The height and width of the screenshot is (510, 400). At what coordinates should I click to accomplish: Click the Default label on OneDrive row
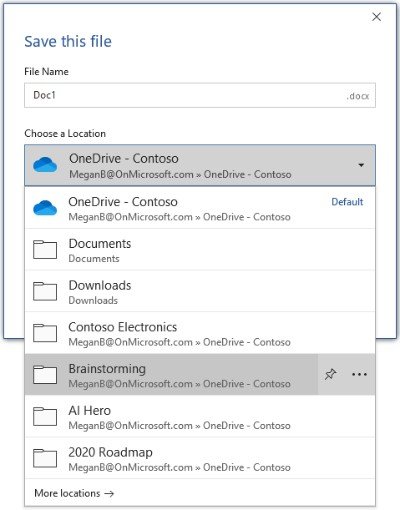click(x=347, y=202)
